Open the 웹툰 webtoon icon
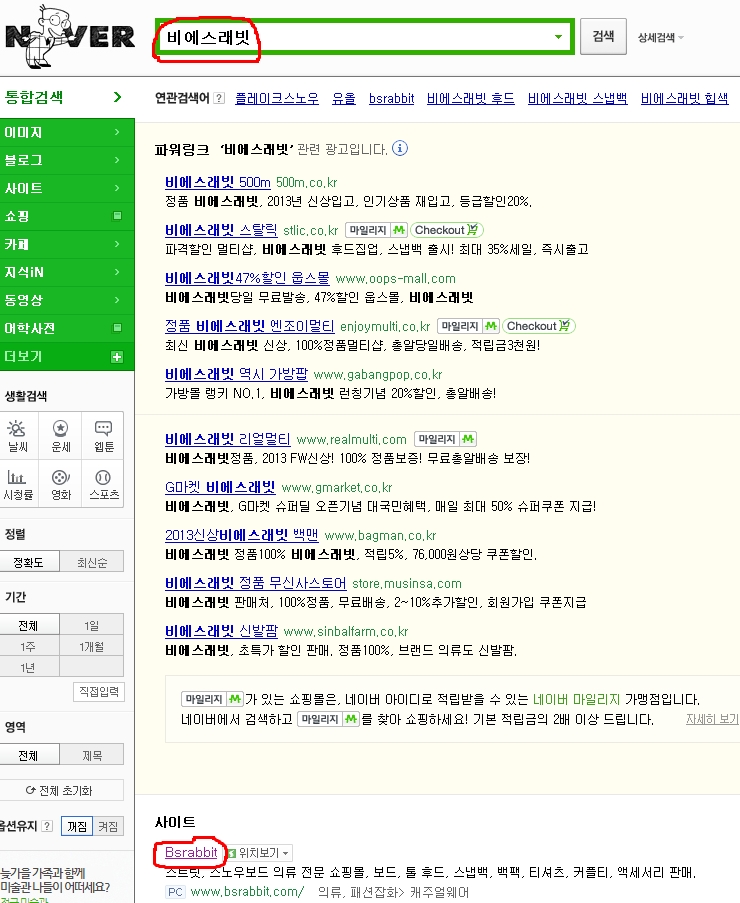 104,436
